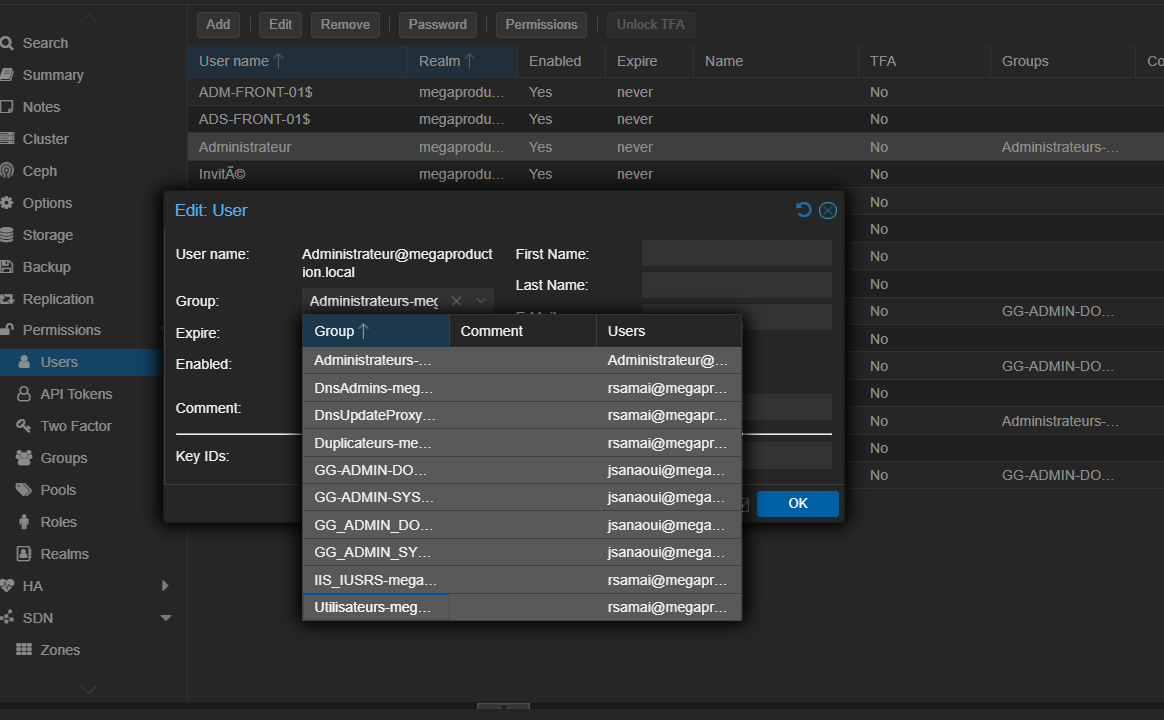Viewport: 1164px width, 720px height.
Task: Collapse the SDN tree section
Action: click(166, 618)
